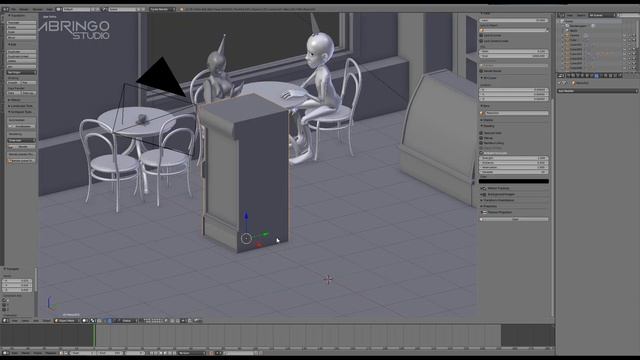The height and width of the screenshot is (360, 640).
Task: Open the render engine dropdown in top bar
Action: [x=162, y=9]
